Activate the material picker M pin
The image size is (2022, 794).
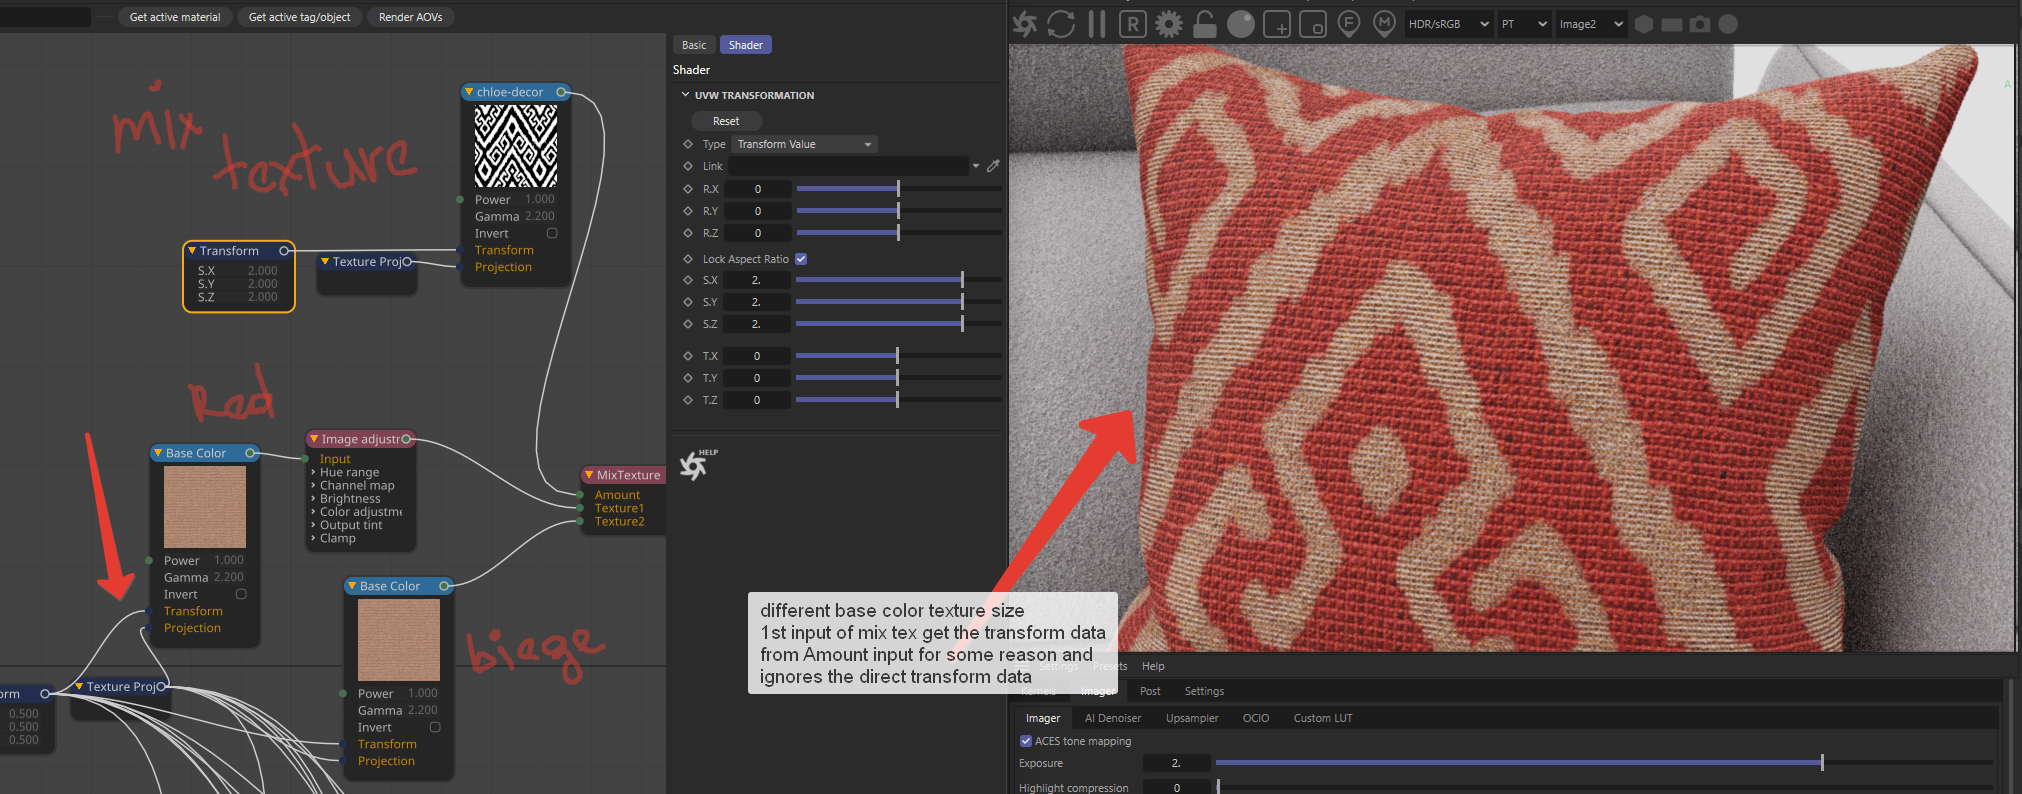click(1384, 23)
